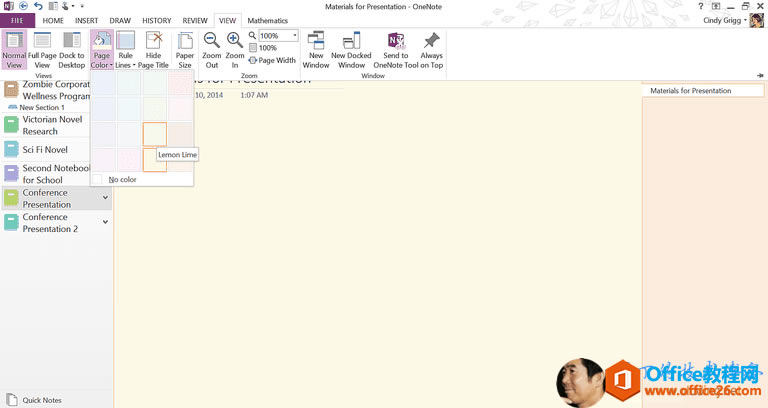Image resolution: width=768 pixels, height=408 pixels.
Task: Pin the ribbon with the pin icon
Action: pos(760,75)
